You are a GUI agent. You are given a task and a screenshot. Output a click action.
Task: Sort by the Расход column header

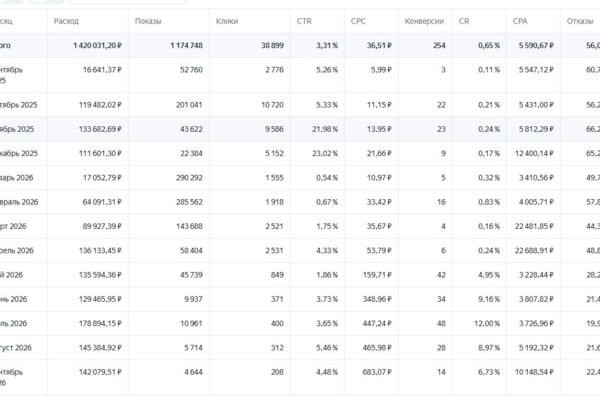pyautogui.click(x=66, y=21)
